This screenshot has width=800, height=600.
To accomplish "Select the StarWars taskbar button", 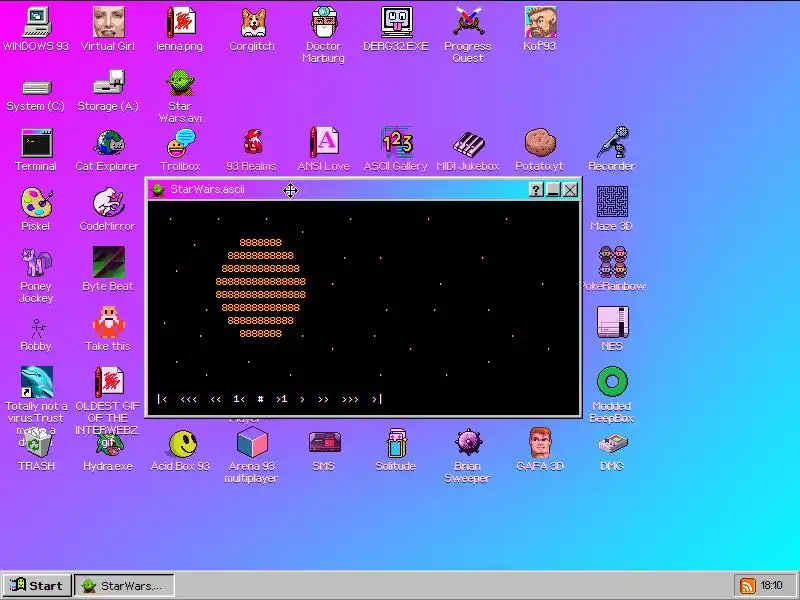I will 124,585.
